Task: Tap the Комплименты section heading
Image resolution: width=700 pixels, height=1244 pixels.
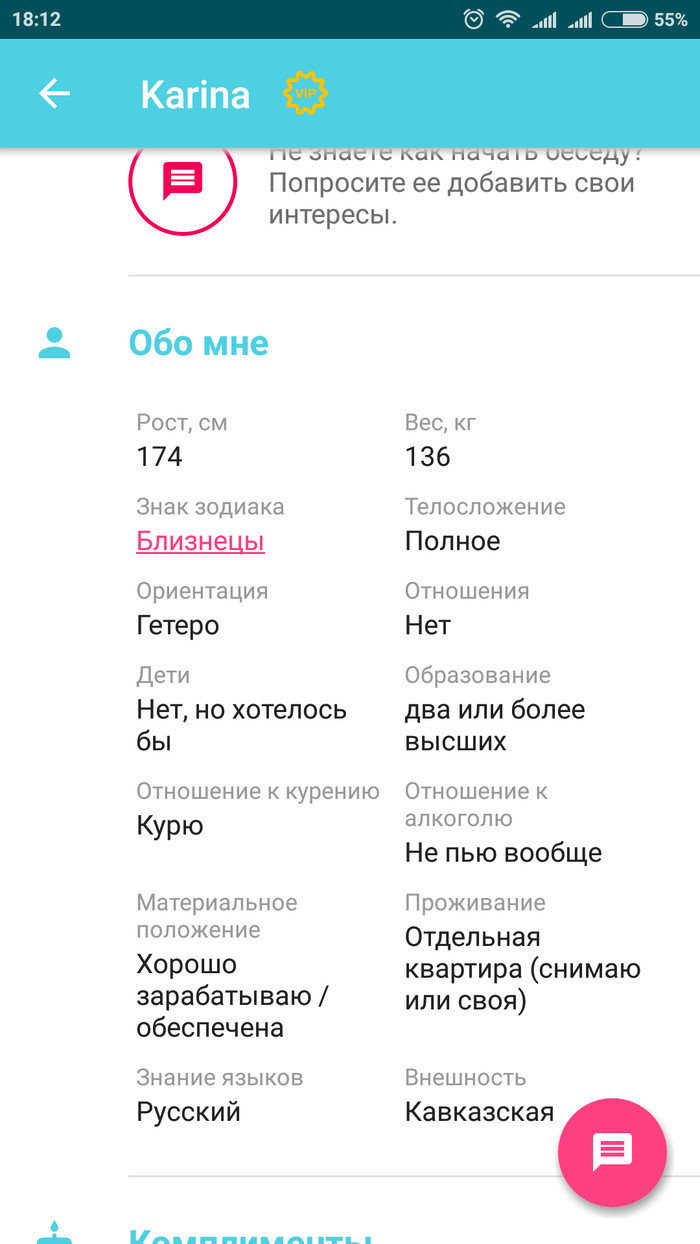Action: [x=250, y=1232]
